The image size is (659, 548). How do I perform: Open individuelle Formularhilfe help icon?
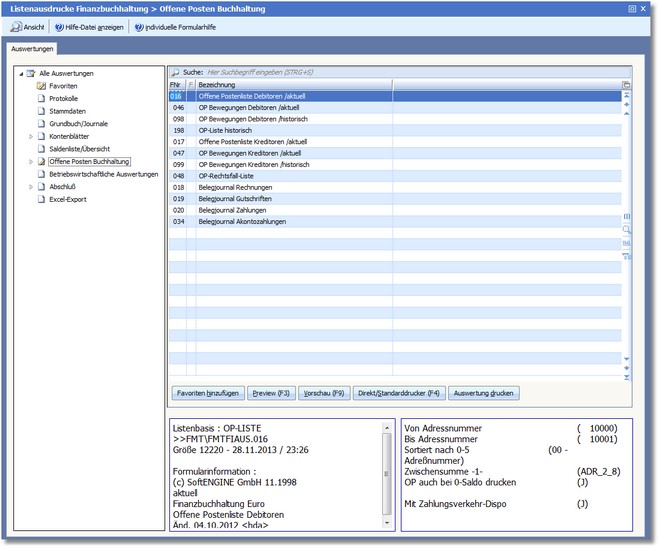pyautogui.click(x=139, y=27)
